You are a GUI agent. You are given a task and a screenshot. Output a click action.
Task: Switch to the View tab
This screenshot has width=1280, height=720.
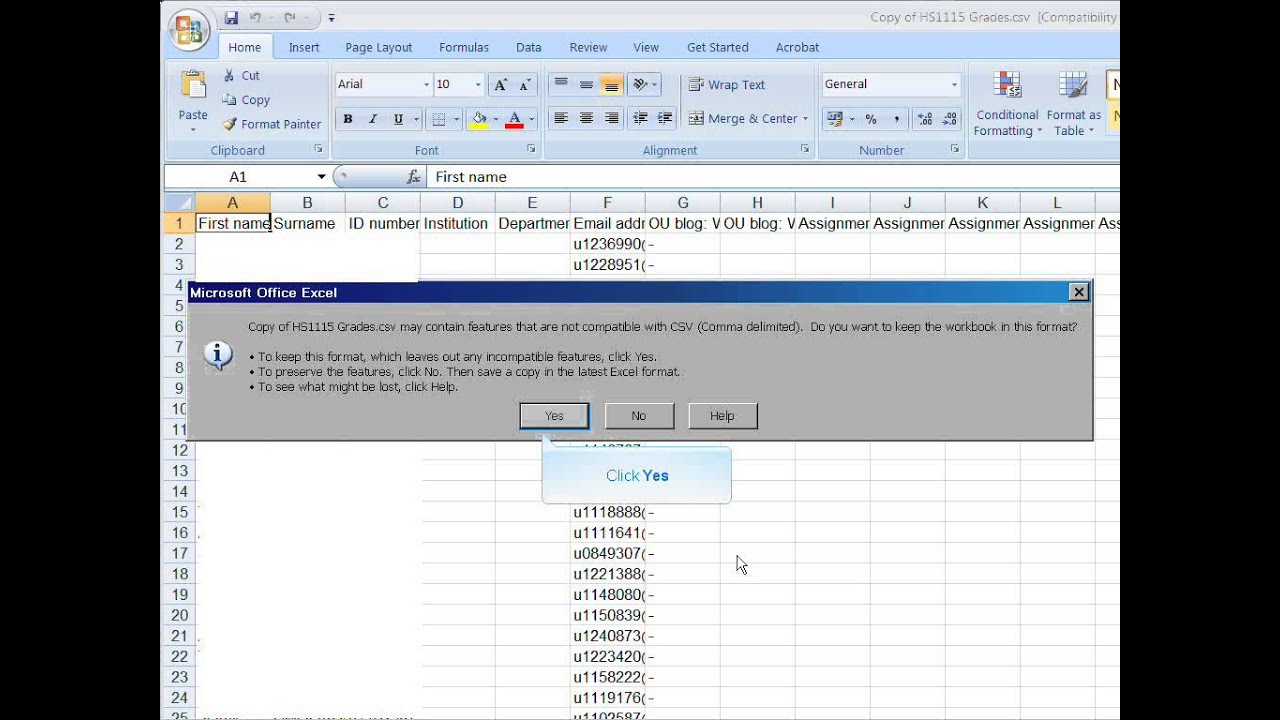click(x=646, y=47)
